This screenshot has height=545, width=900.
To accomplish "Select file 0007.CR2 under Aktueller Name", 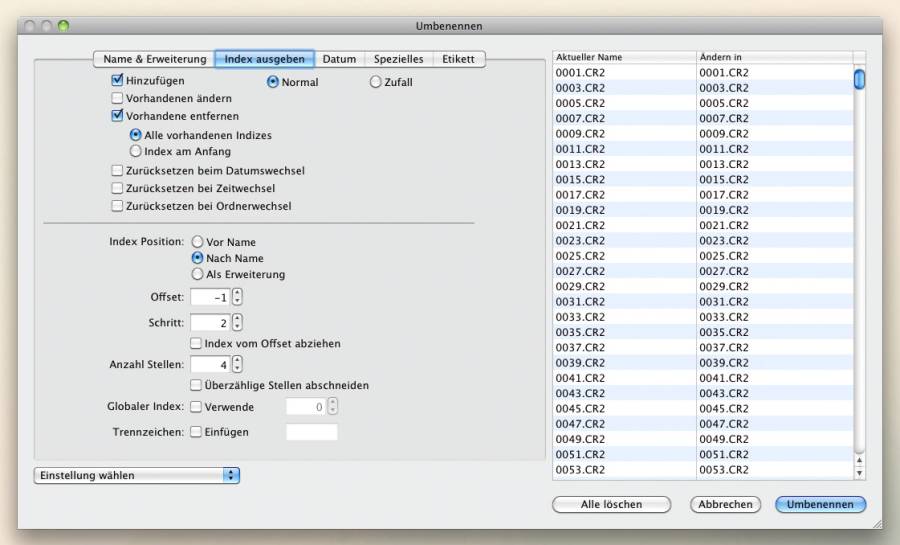I will point(580,118).
